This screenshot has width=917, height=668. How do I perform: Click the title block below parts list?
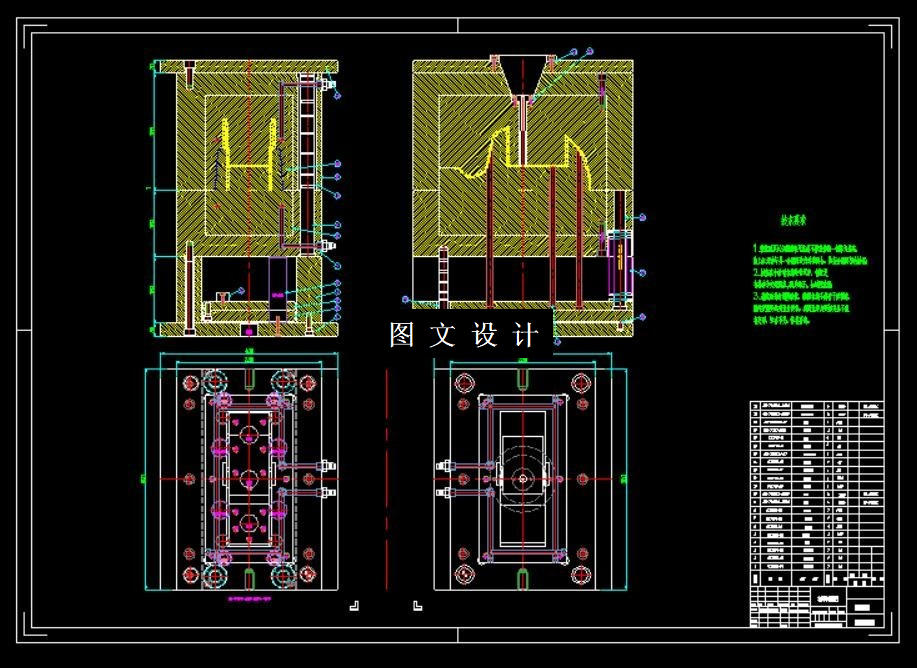click(x=817, y=607)
